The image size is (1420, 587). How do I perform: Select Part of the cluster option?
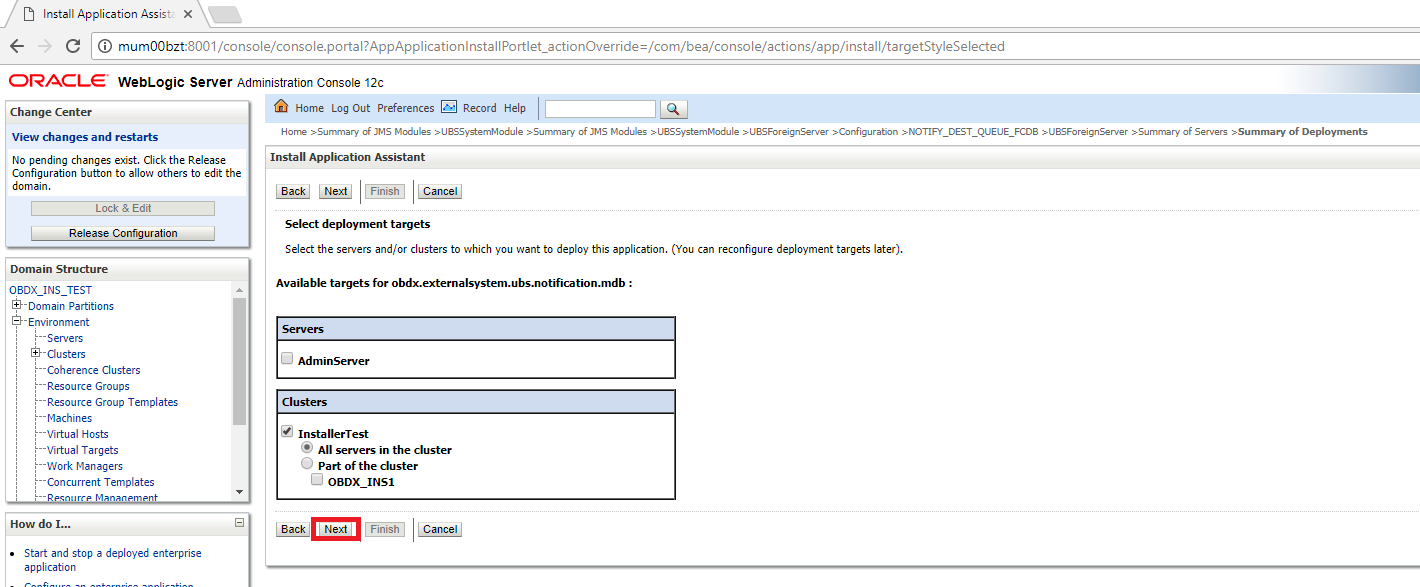(x=307, y=464)
